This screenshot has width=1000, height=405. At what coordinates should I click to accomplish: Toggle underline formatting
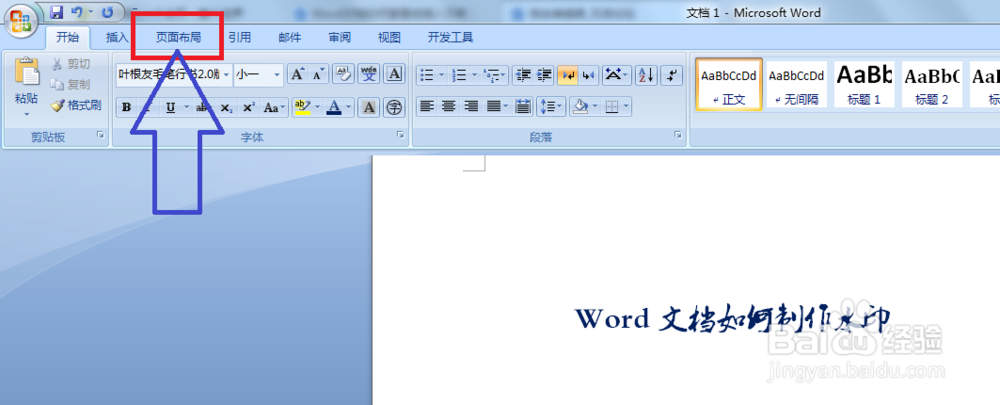tap(170, 108)
